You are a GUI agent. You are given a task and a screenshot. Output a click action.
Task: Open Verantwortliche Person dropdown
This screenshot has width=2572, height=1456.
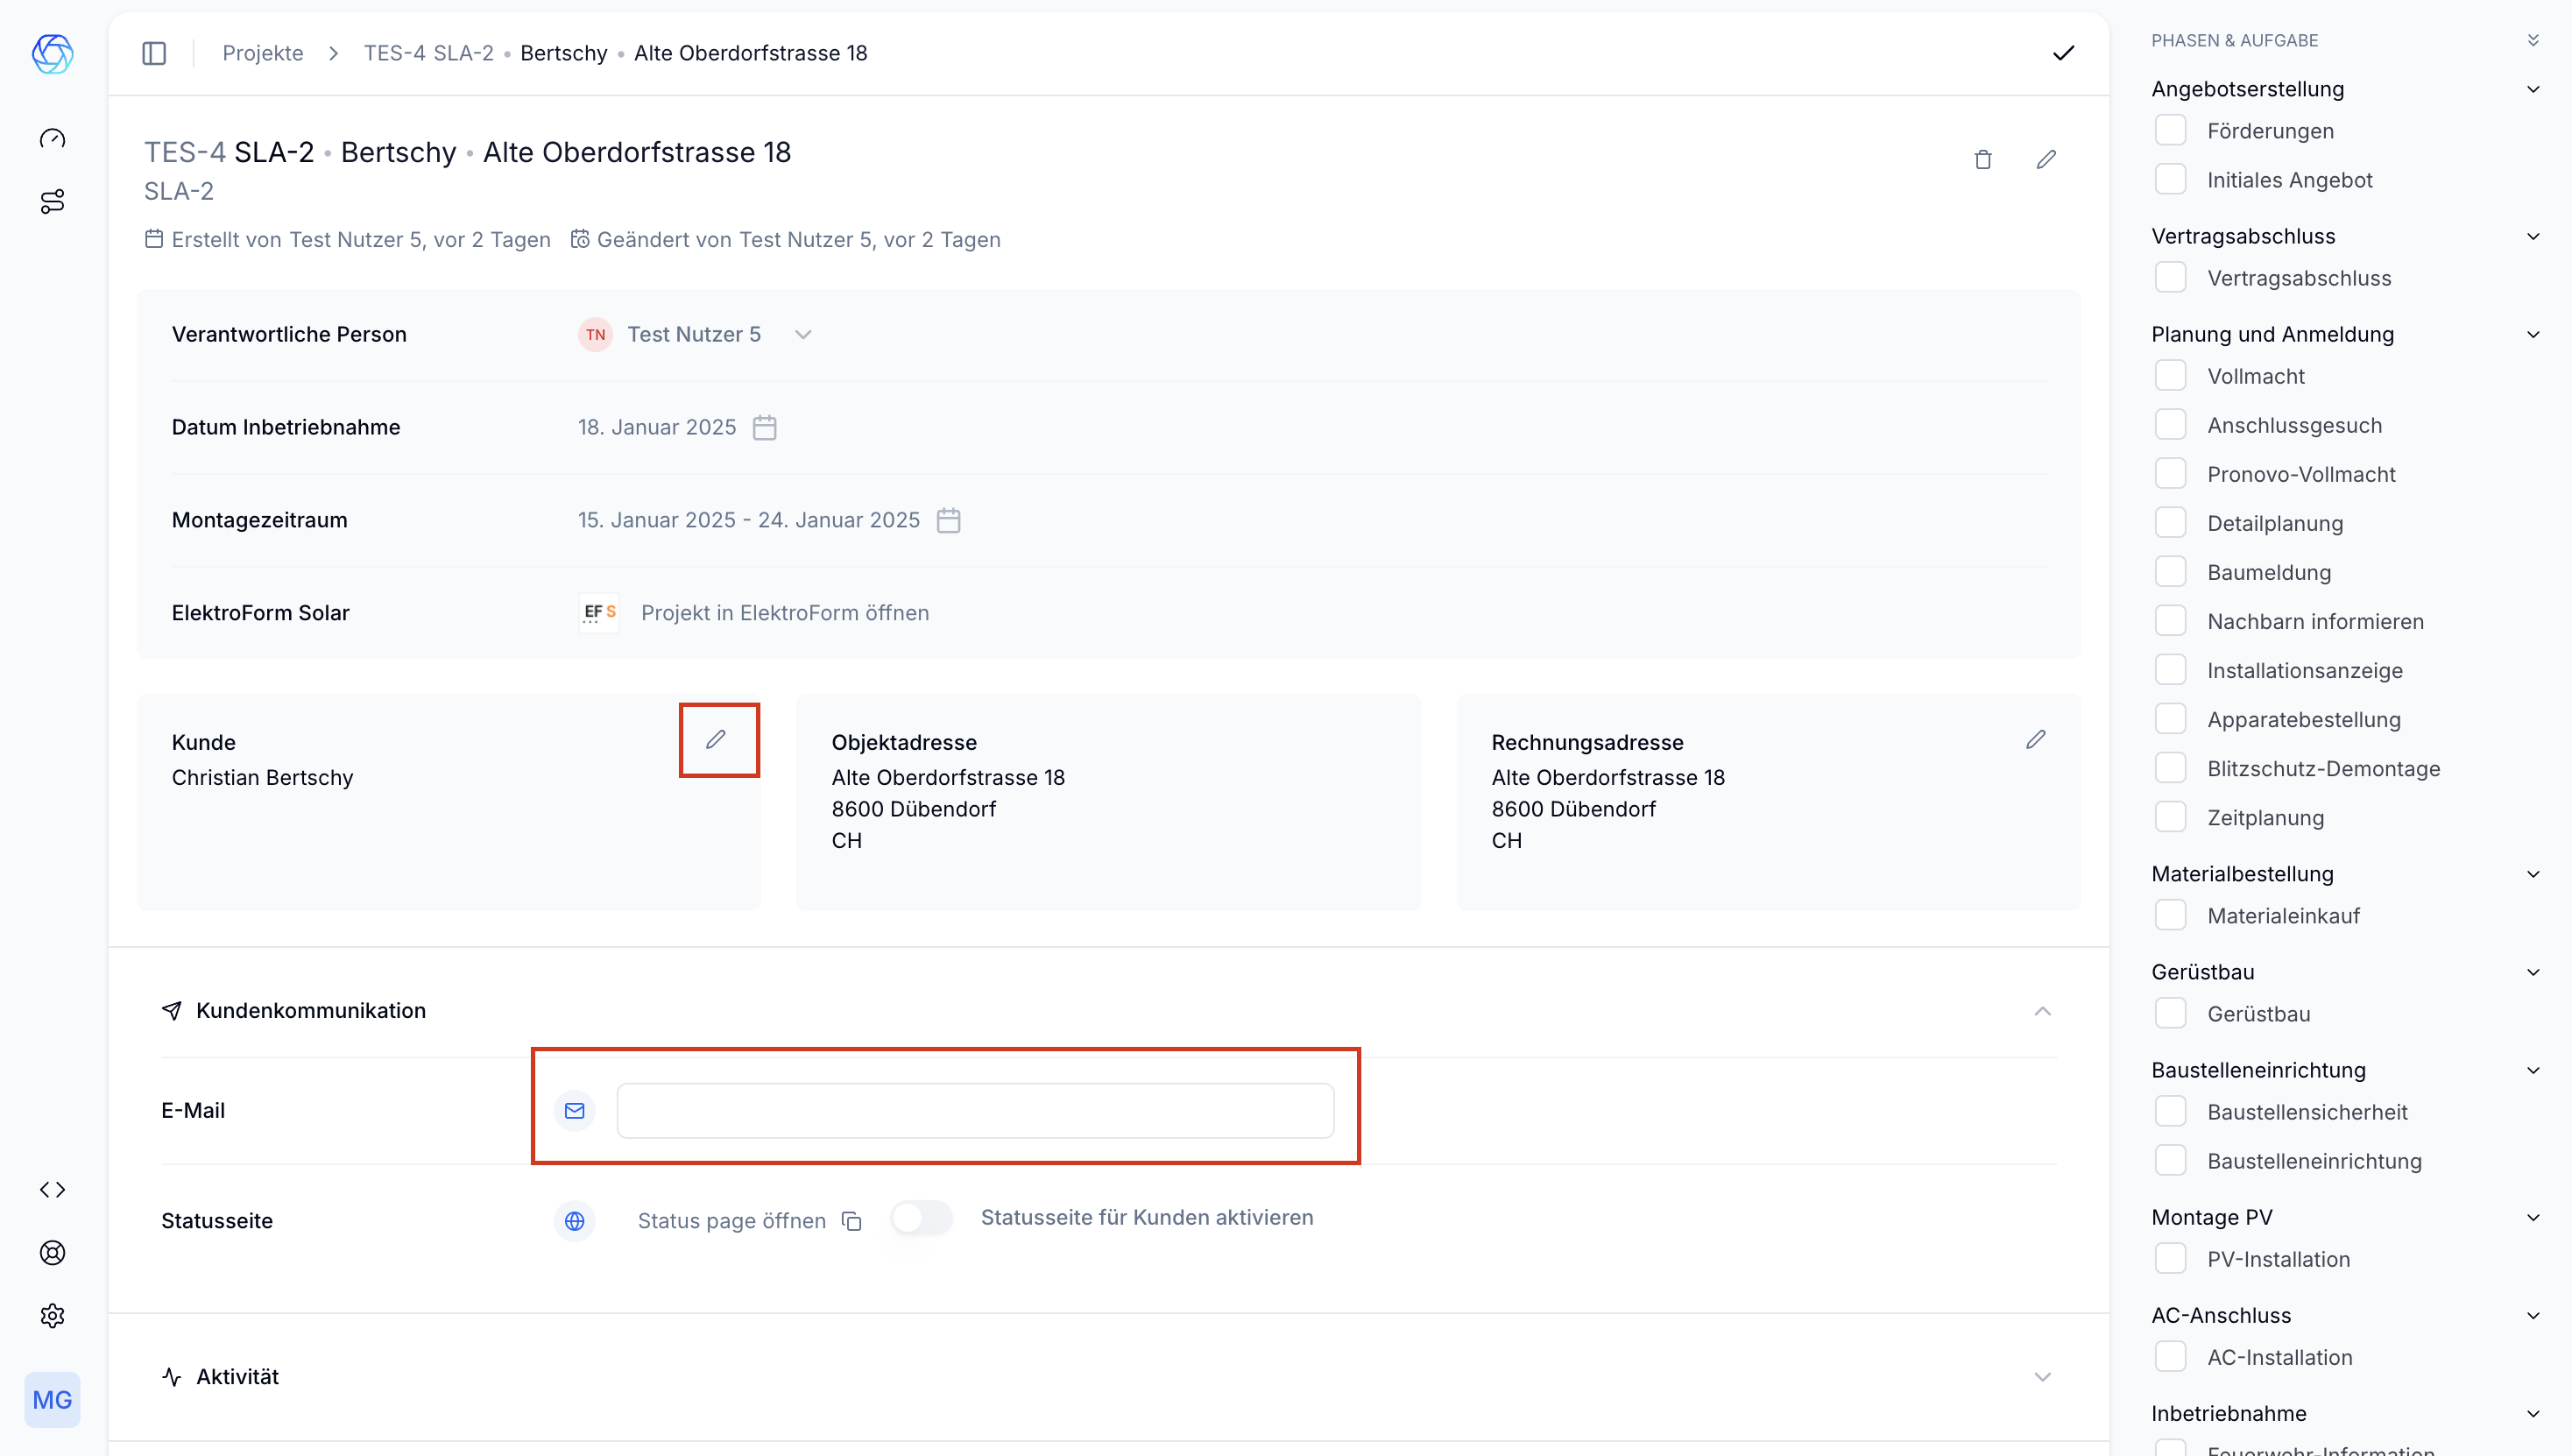coord(803,335)
